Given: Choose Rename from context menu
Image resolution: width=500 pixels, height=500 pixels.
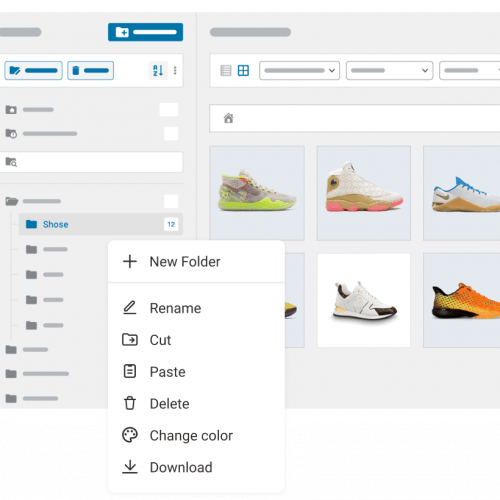Looking at the screenshot, I should tap(196, 308).
